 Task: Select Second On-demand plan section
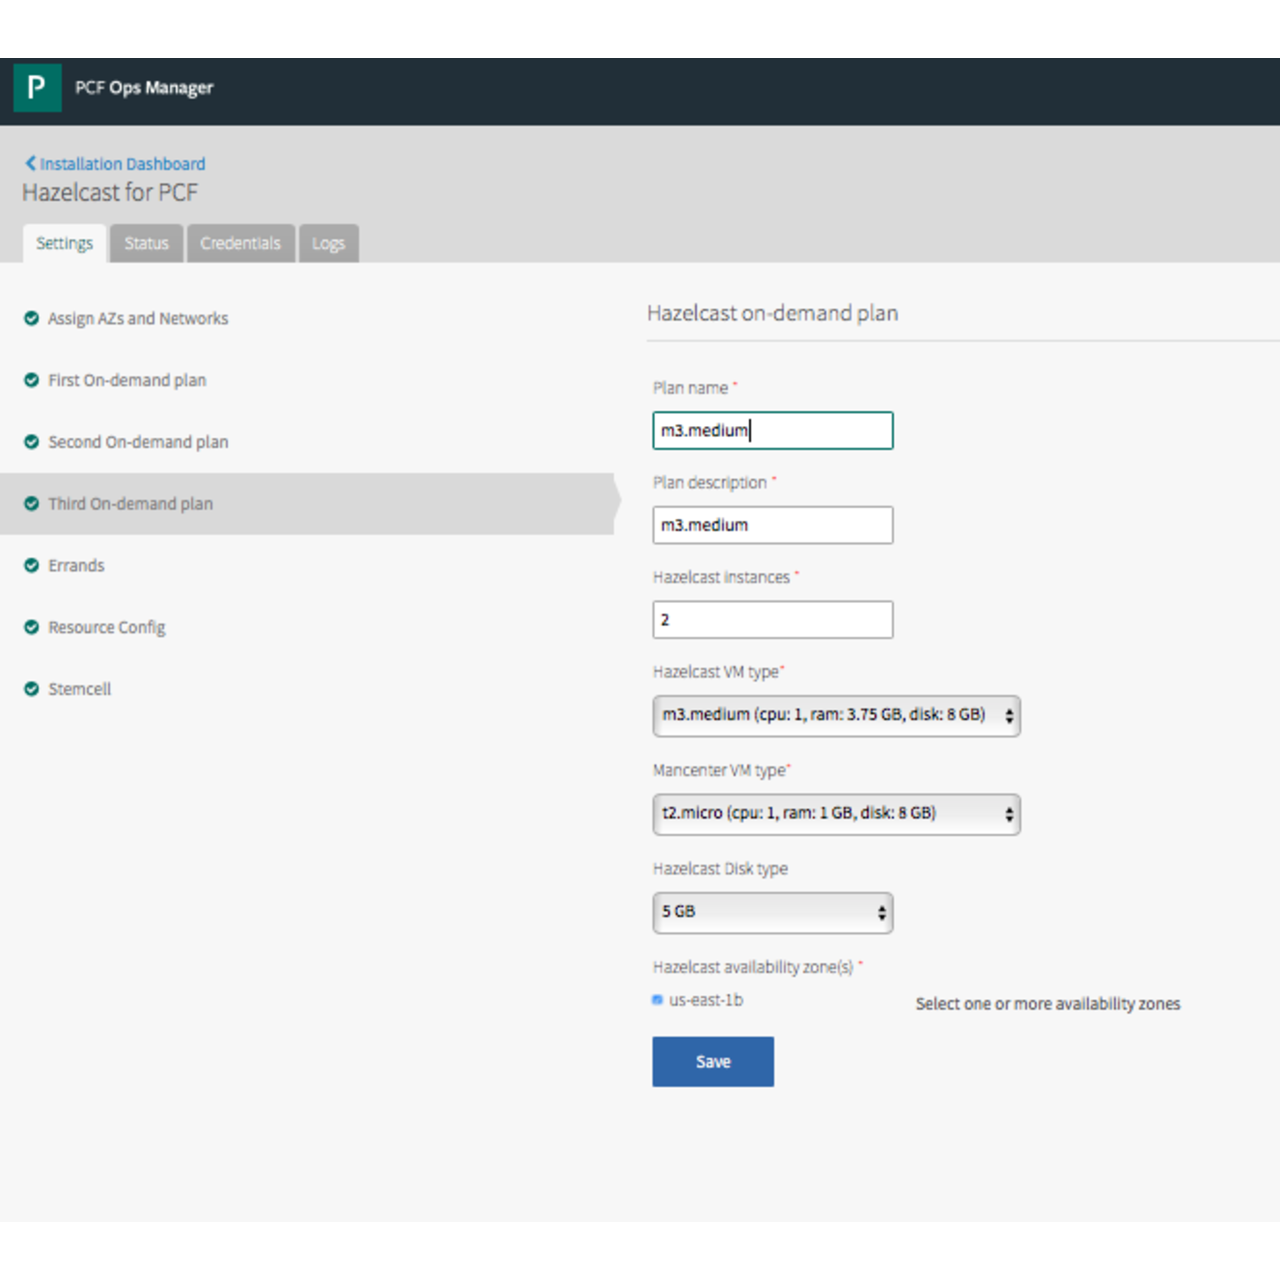138,442
